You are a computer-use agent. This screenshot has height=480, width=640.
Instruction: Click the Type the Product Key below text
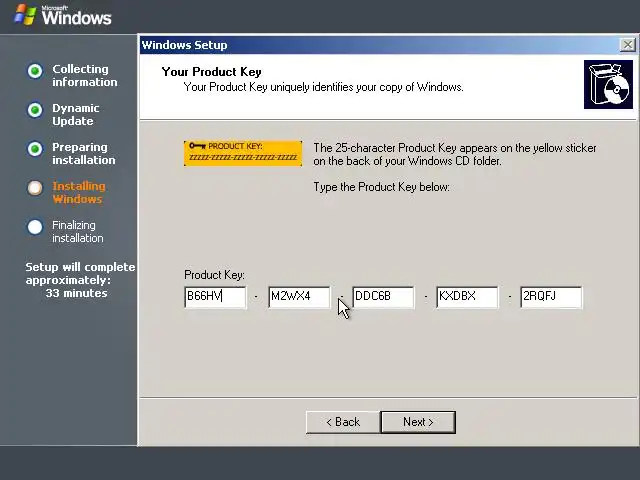tap(381, 187)
